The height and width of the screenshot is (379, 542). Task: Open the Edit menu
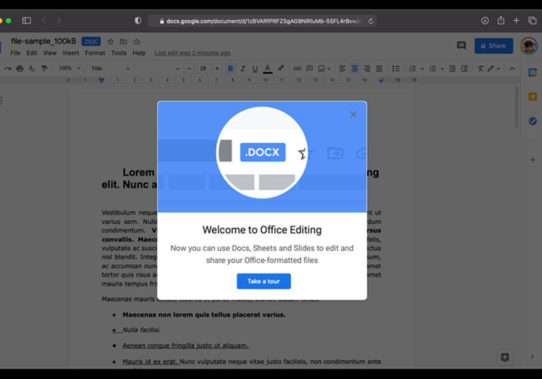[32, 53]
